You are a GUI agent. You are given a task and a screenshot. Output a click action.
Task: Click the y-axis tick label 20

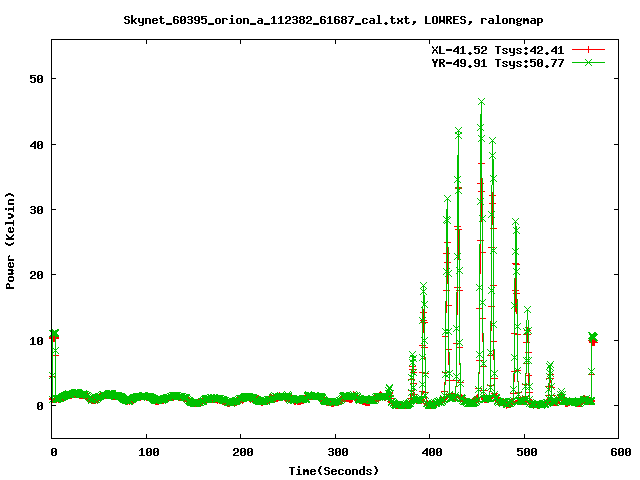tap(36, 275)
